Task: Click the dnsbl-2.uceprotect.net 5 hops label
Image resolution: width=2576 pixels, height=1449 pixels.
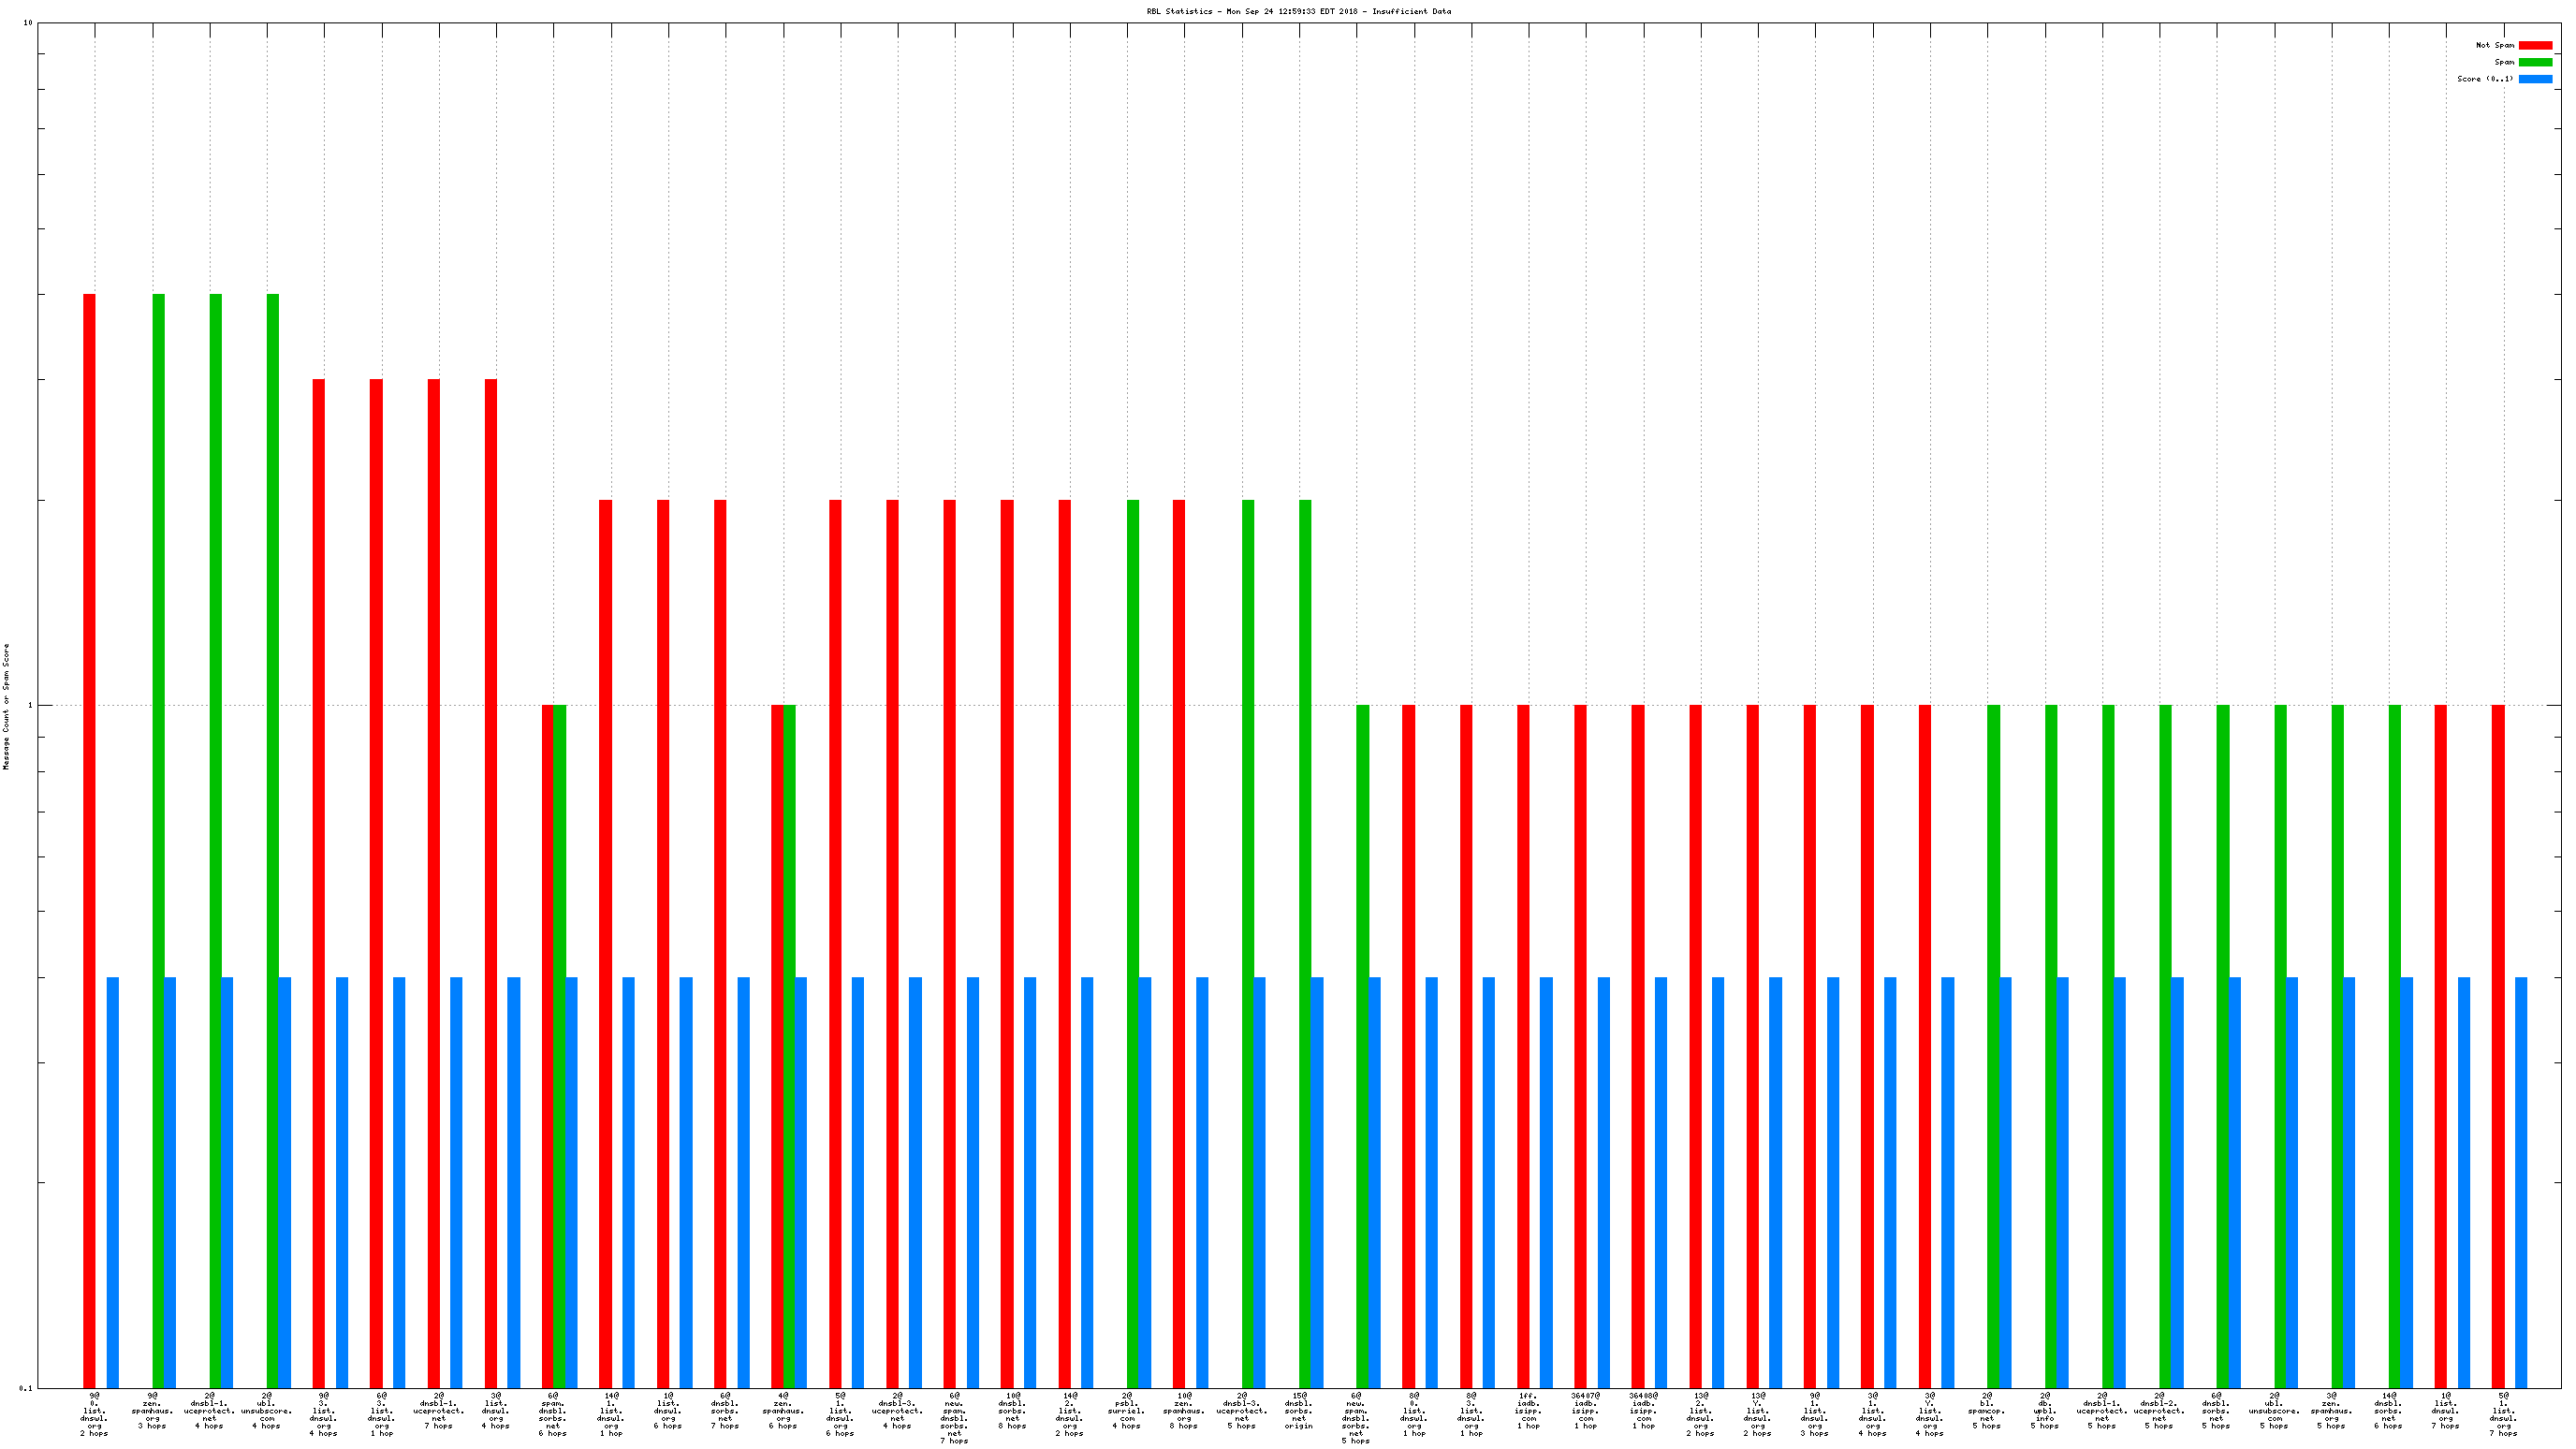Action: 2159,1410
